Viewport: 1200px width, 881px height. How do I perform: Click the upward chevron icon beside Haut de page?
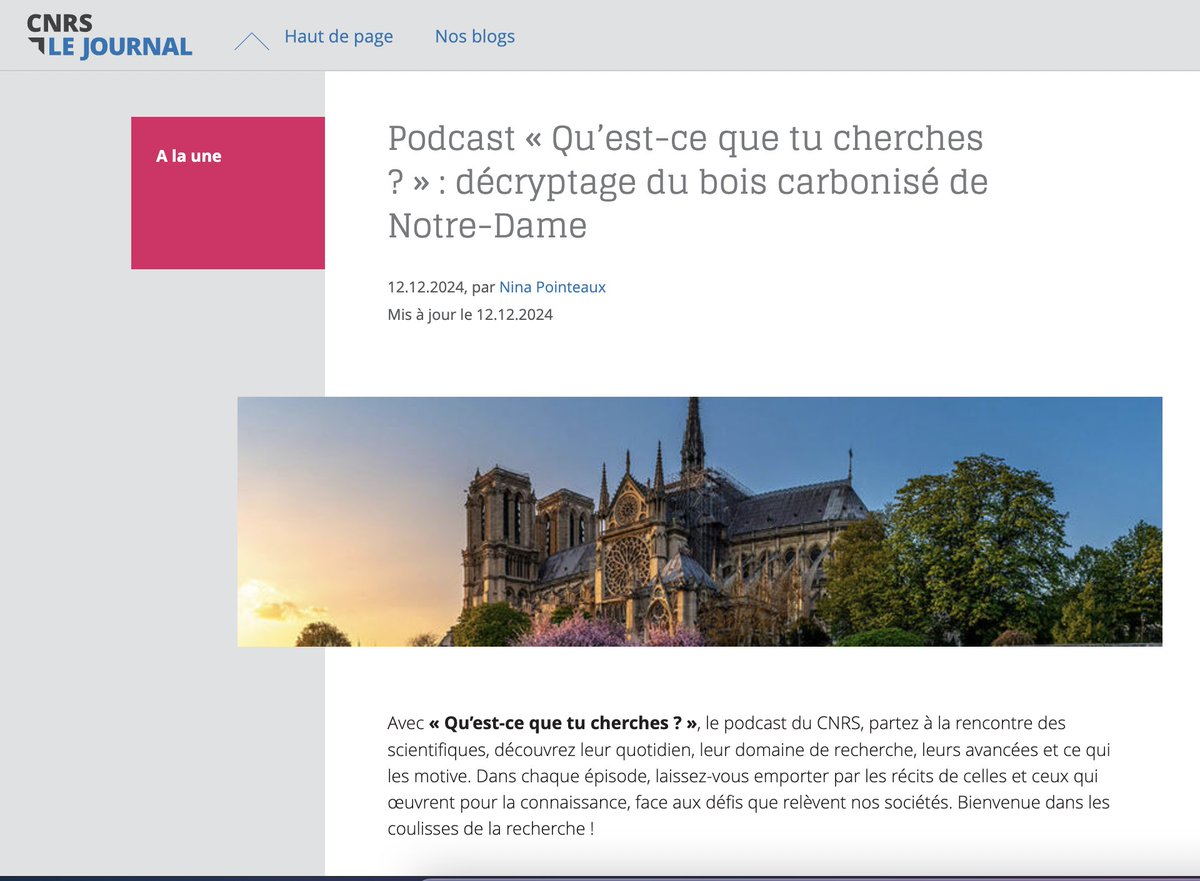(252, 41)
